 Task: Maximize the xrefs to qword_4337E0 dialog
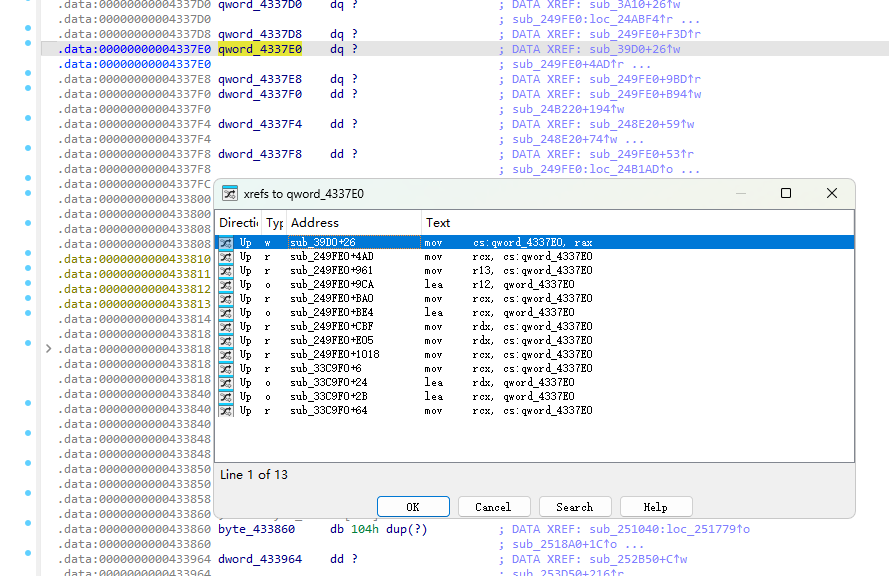click(x=786, y=193)
